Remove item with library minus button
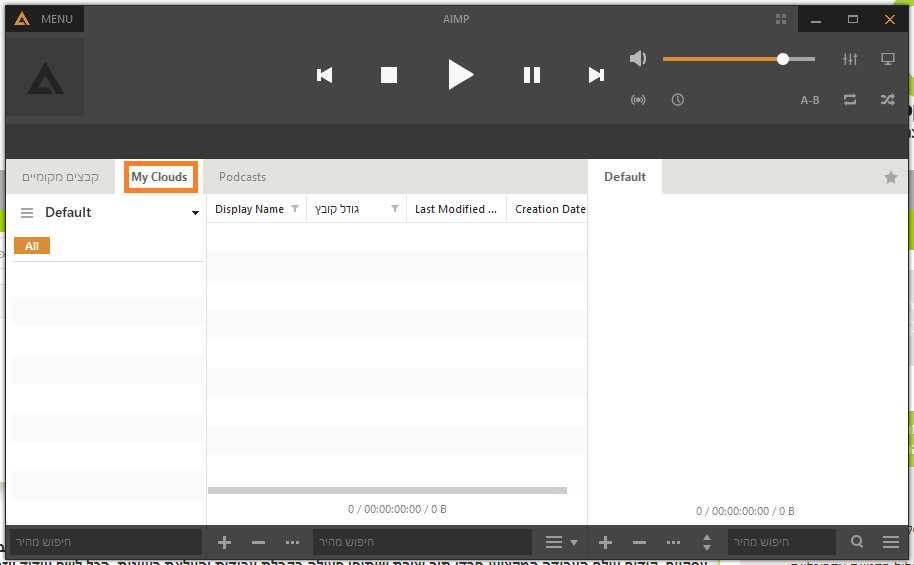Image resolution: width=914 pixels, height=565 pixels. (x=258, y=543)
